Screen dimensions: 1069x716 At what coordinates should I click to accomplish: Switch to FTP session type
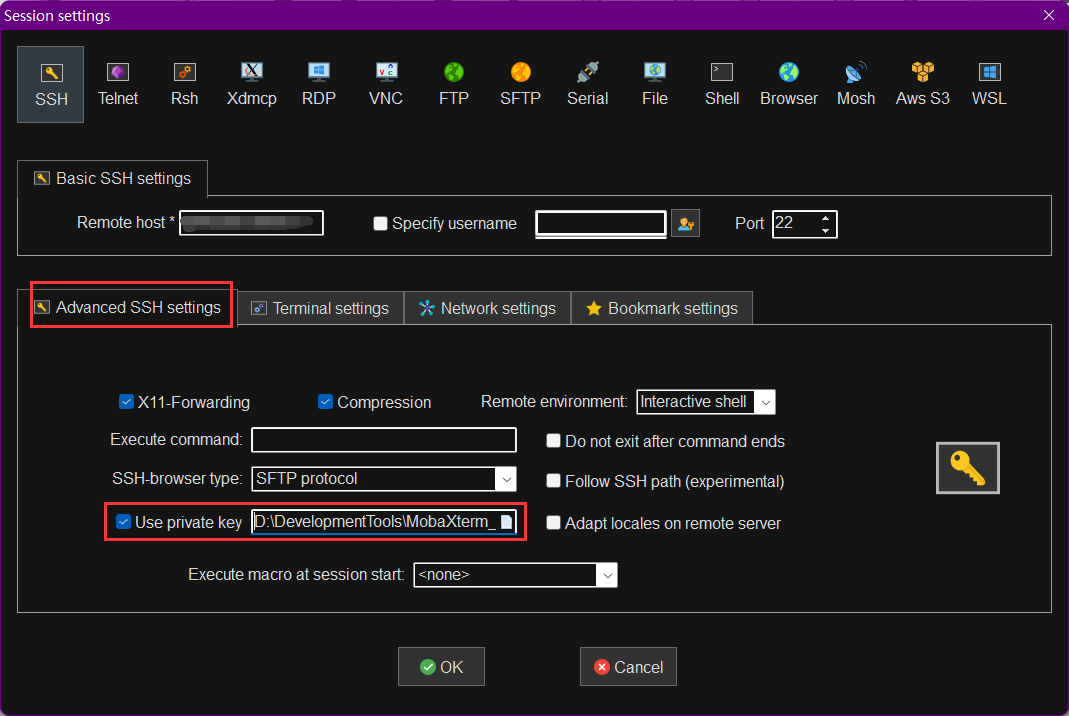[453, 85]
